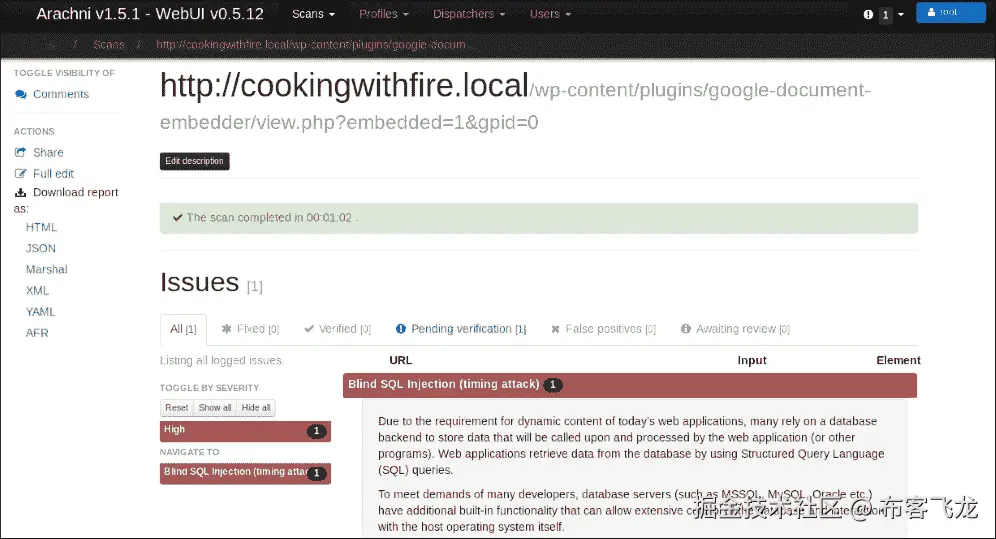Click the user icon on root button

point(931,13)
